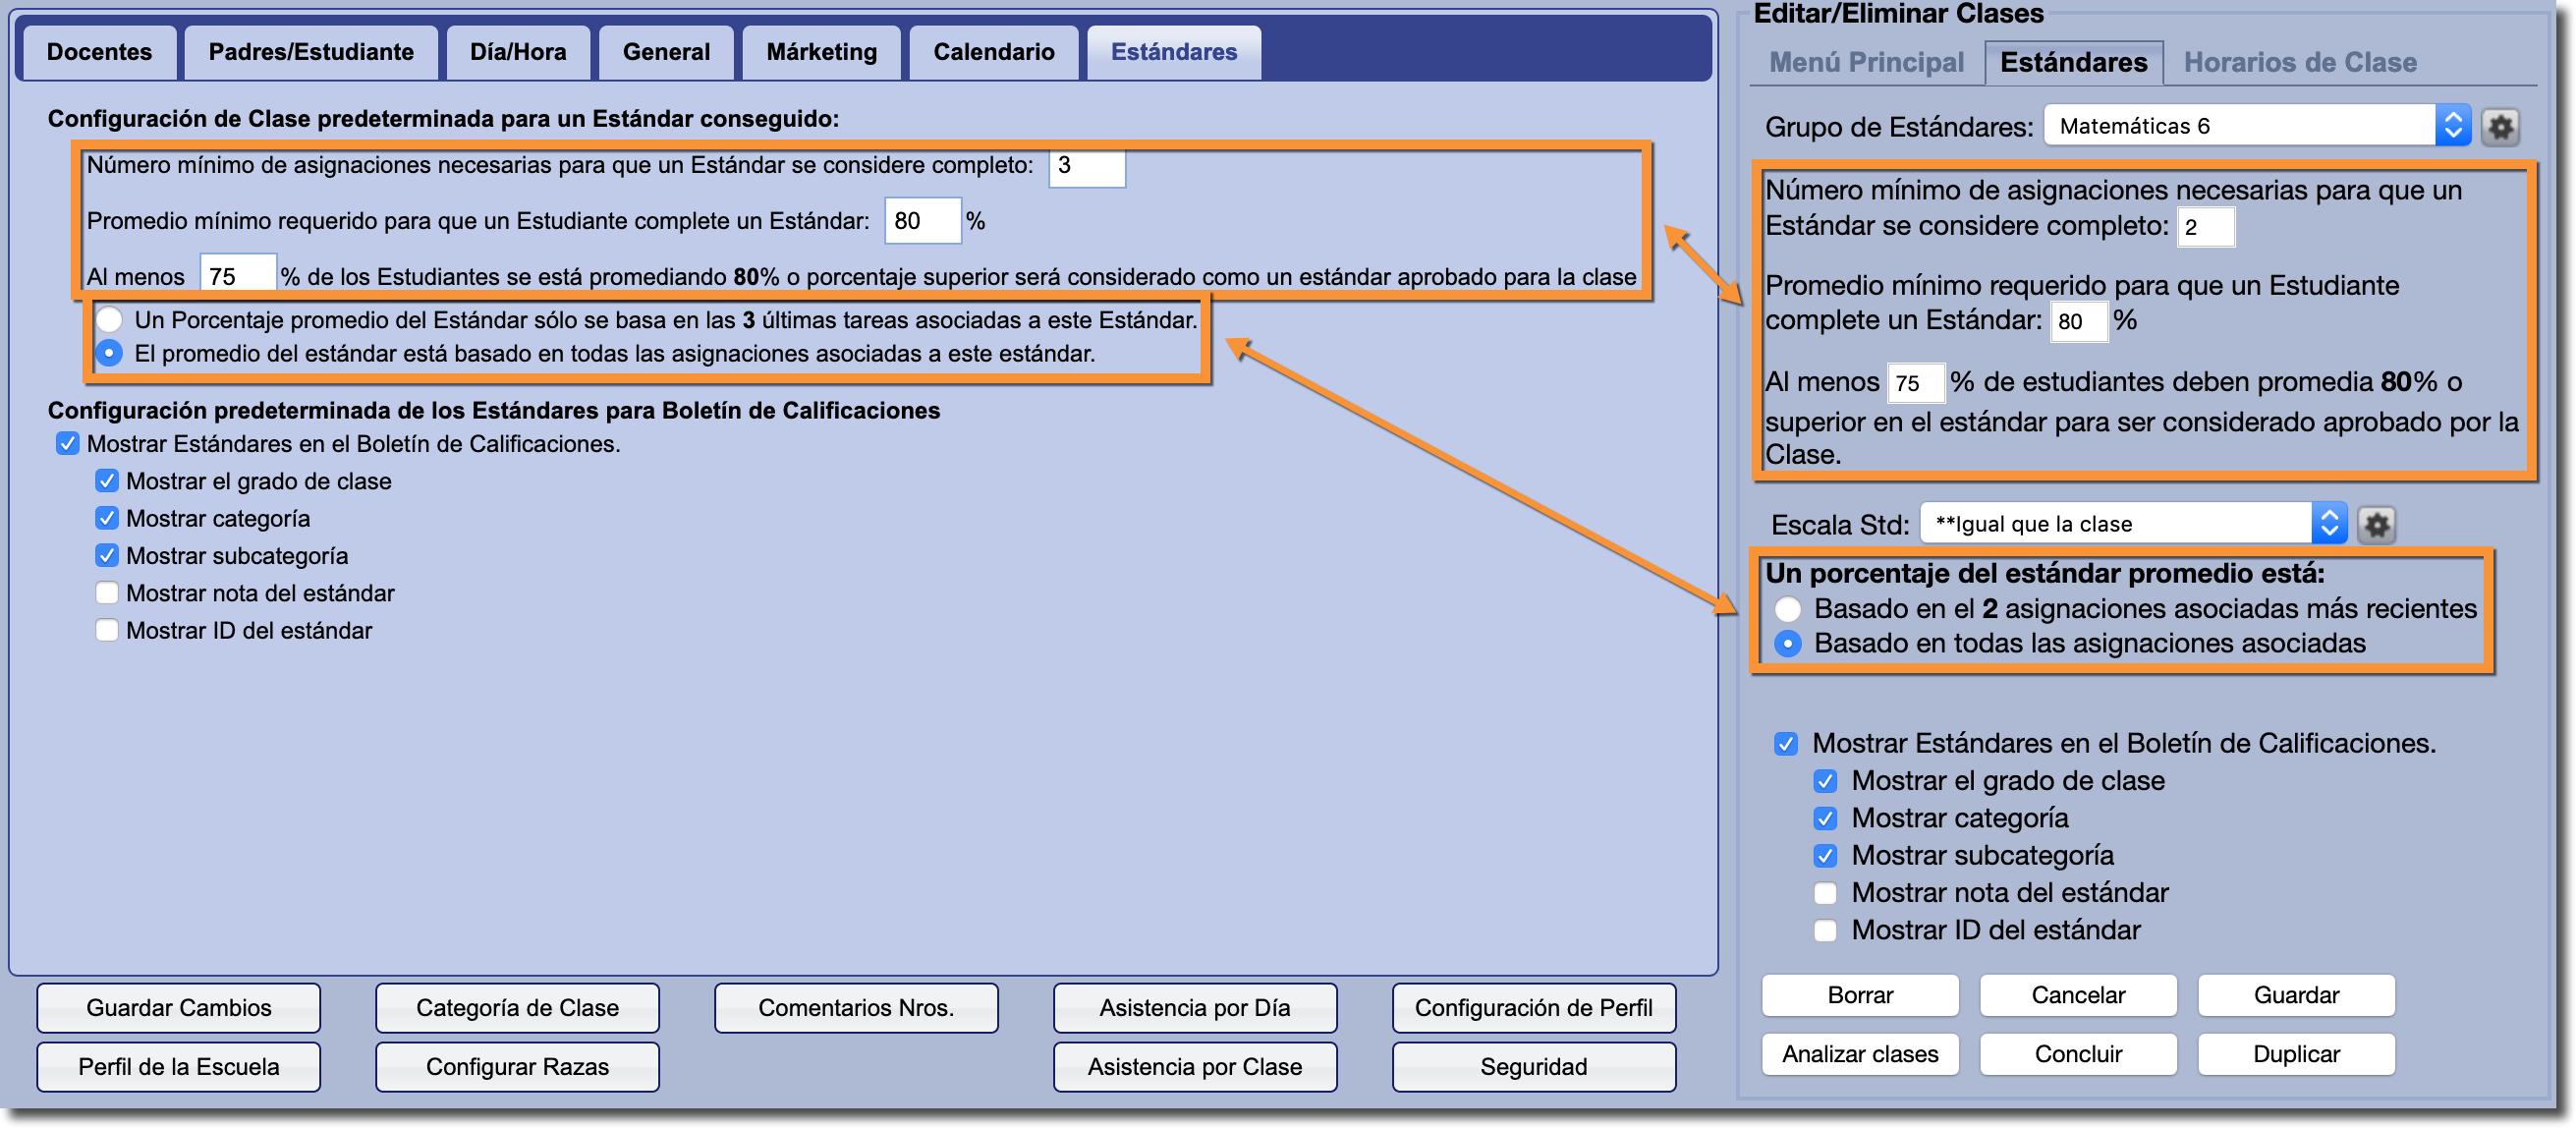2576x1128 pixels.
Task: Select radio for 3 últimas tareas
Action: click(x=109, y=320)
